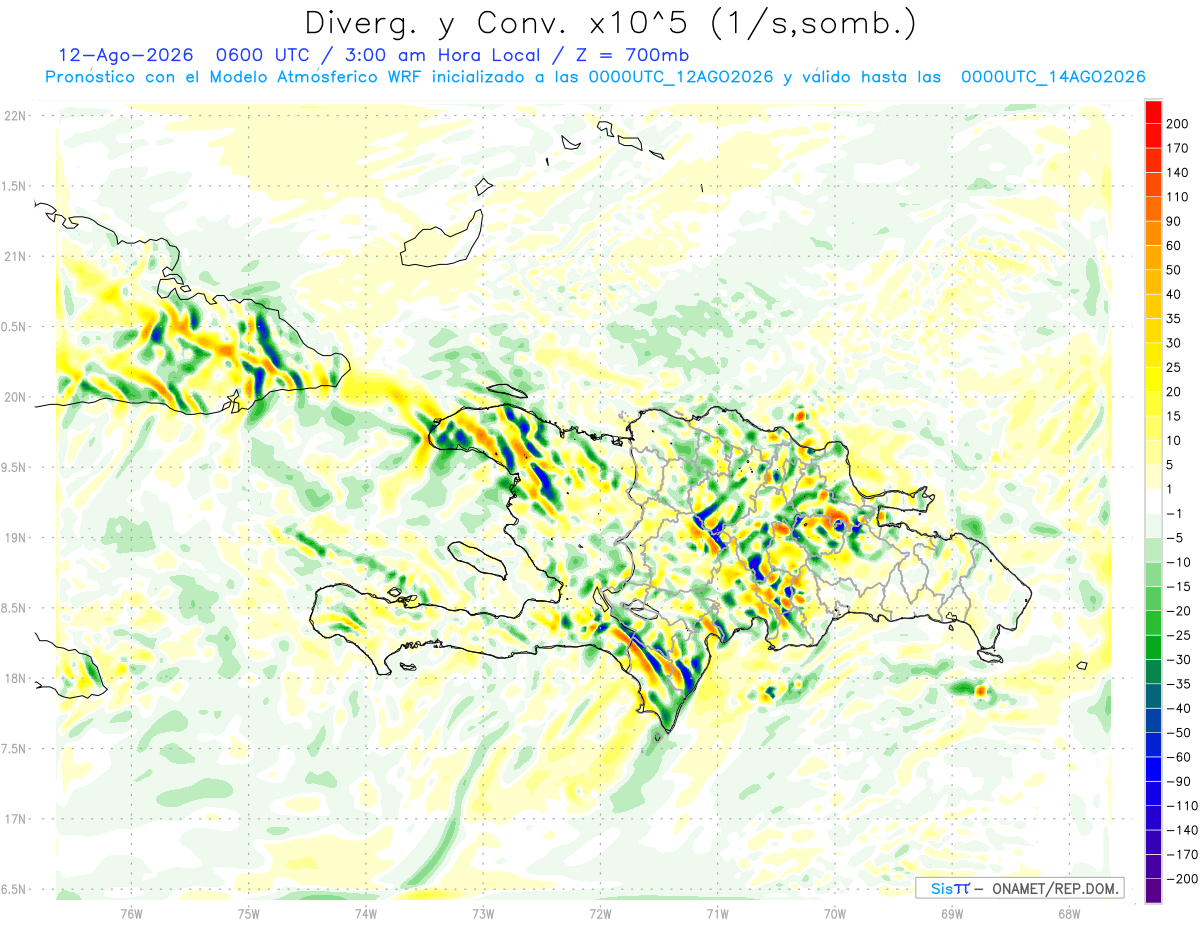Click the colorbar value '-30'

[x=1177, y=659]
